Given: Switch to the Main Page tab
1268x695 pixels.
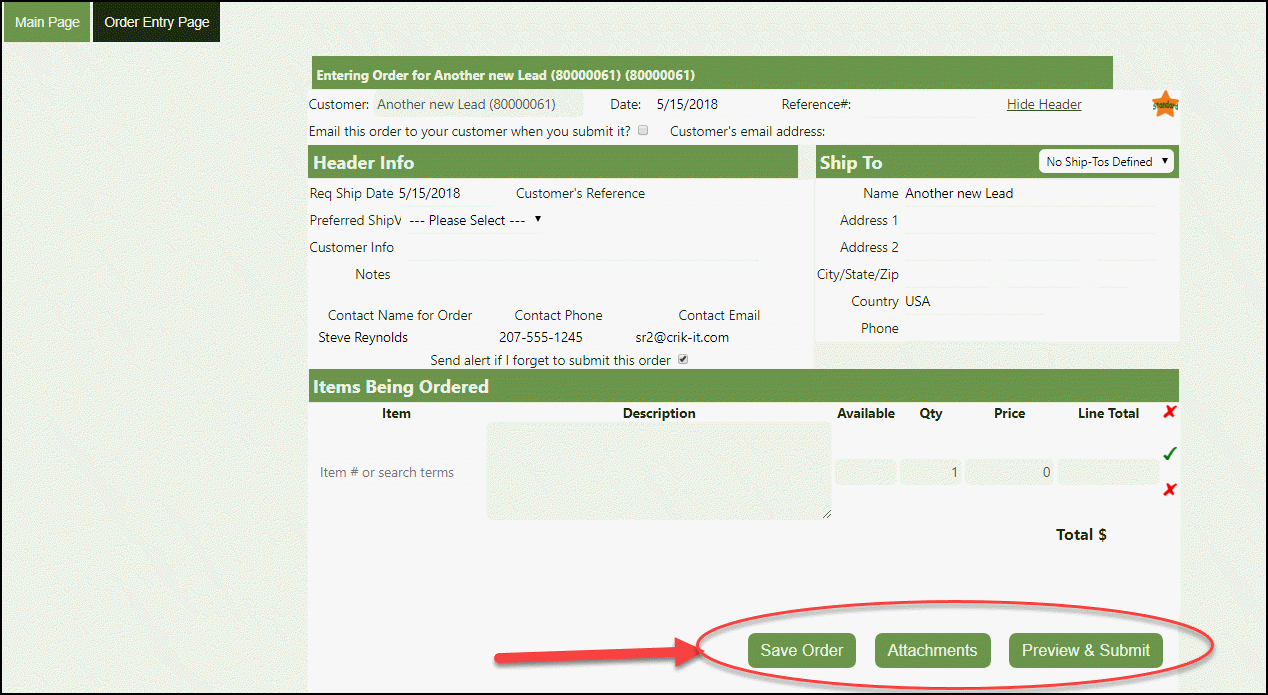Looking at the screenshot, I should tap(47, 22).
